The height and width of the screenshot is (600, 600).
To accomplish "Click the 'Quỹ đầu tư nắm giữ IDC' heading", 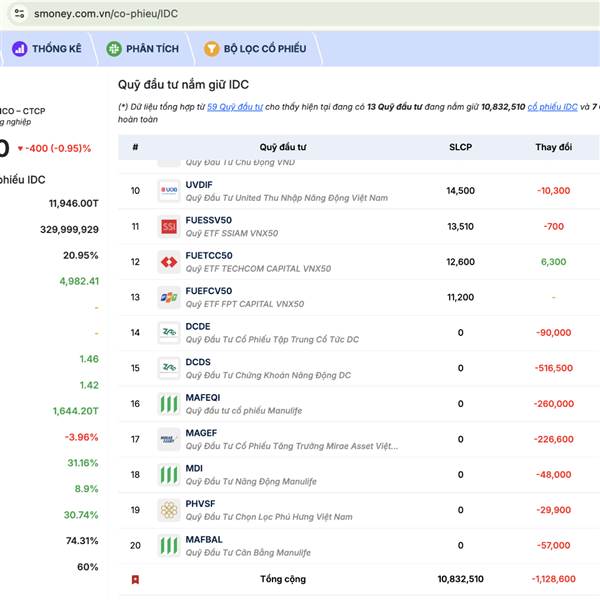I will coord(183,85).
